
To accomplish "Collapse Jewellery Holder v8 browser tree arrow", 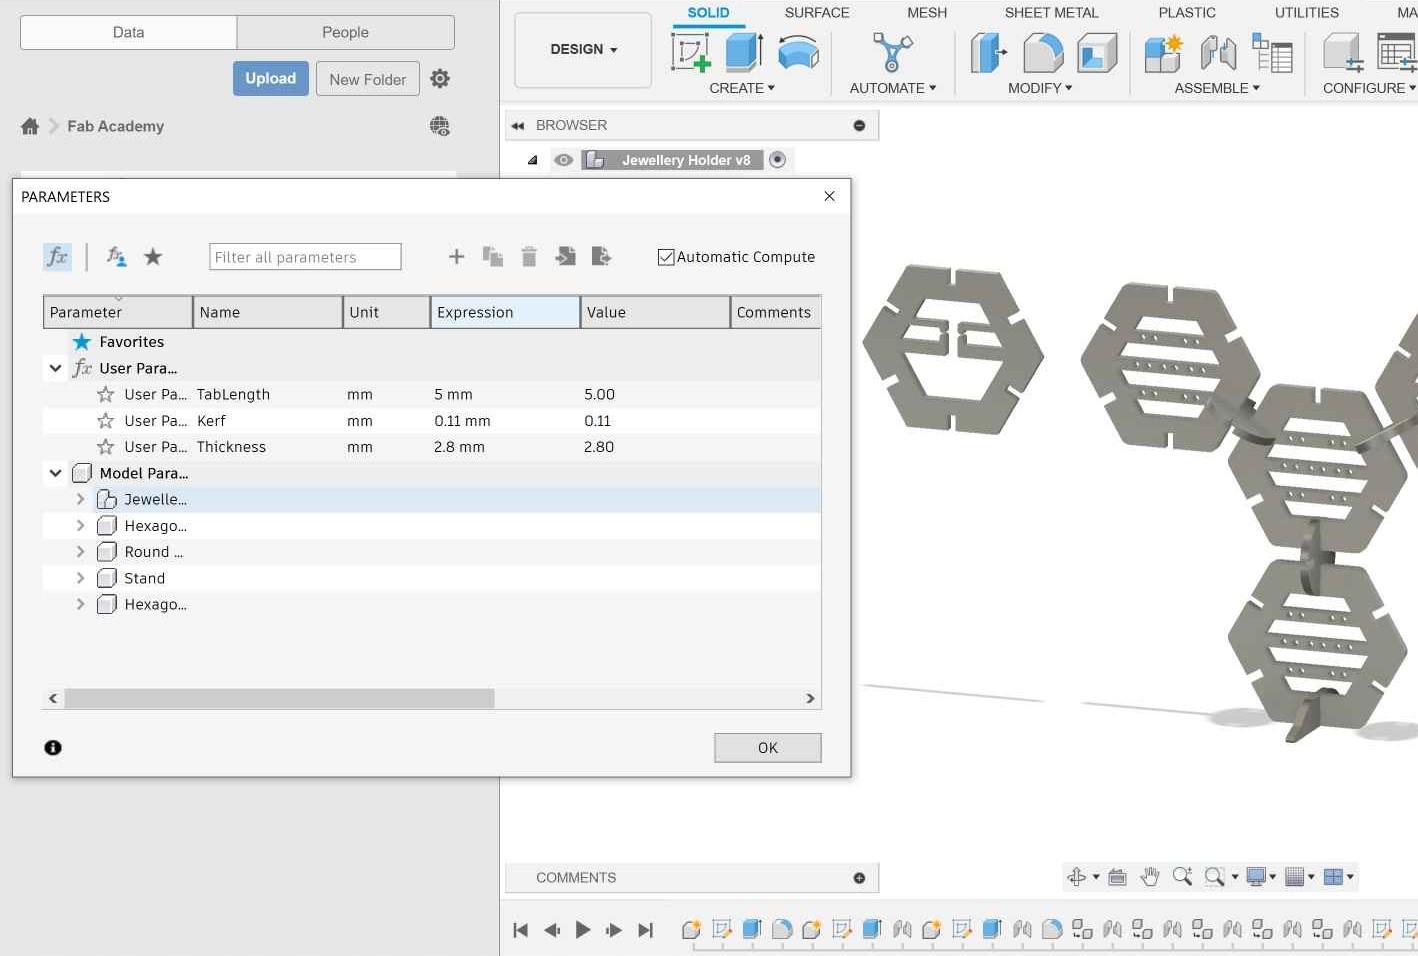I will click(x=532, y=160).
